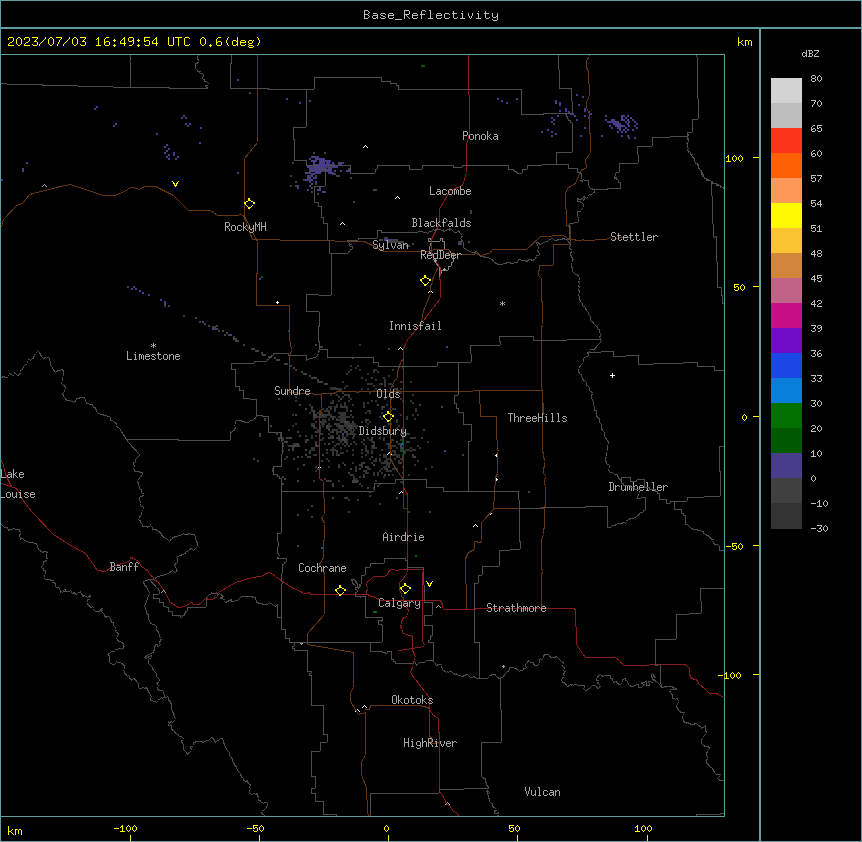Click the Sundre label
This screenshot has width=862, height=842.
point(292,391)
